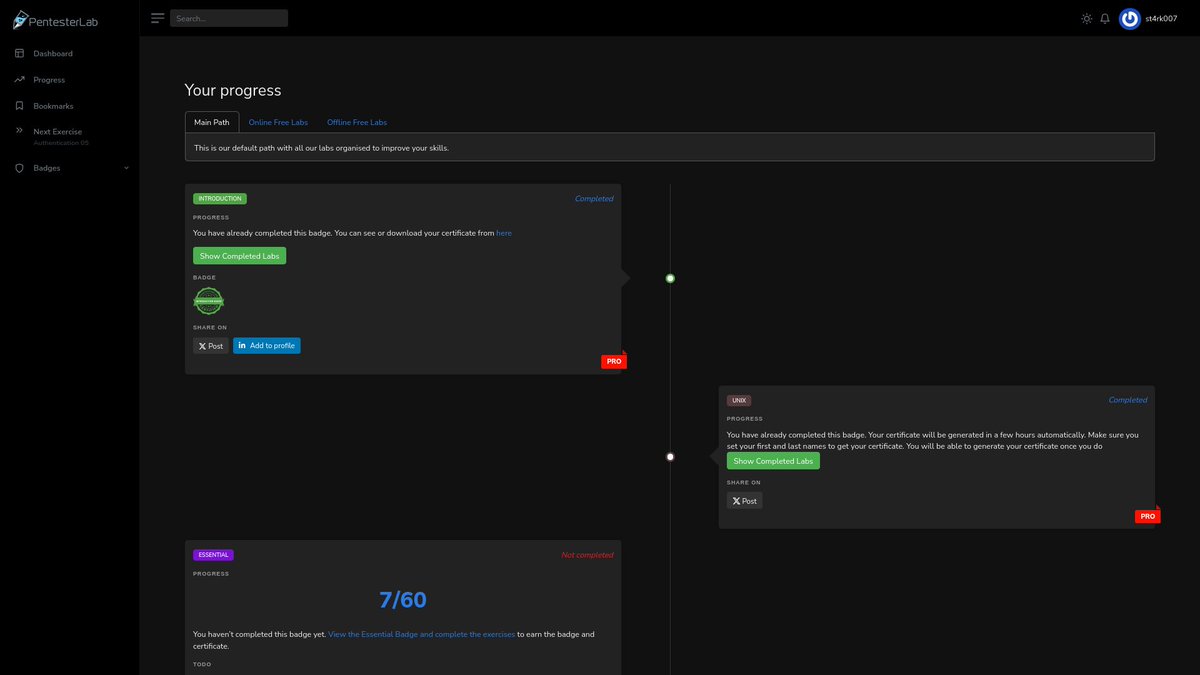1200x675 pixels.
Task: Click the INTRODUCTION badge label
Action: (x=220, y=198)
